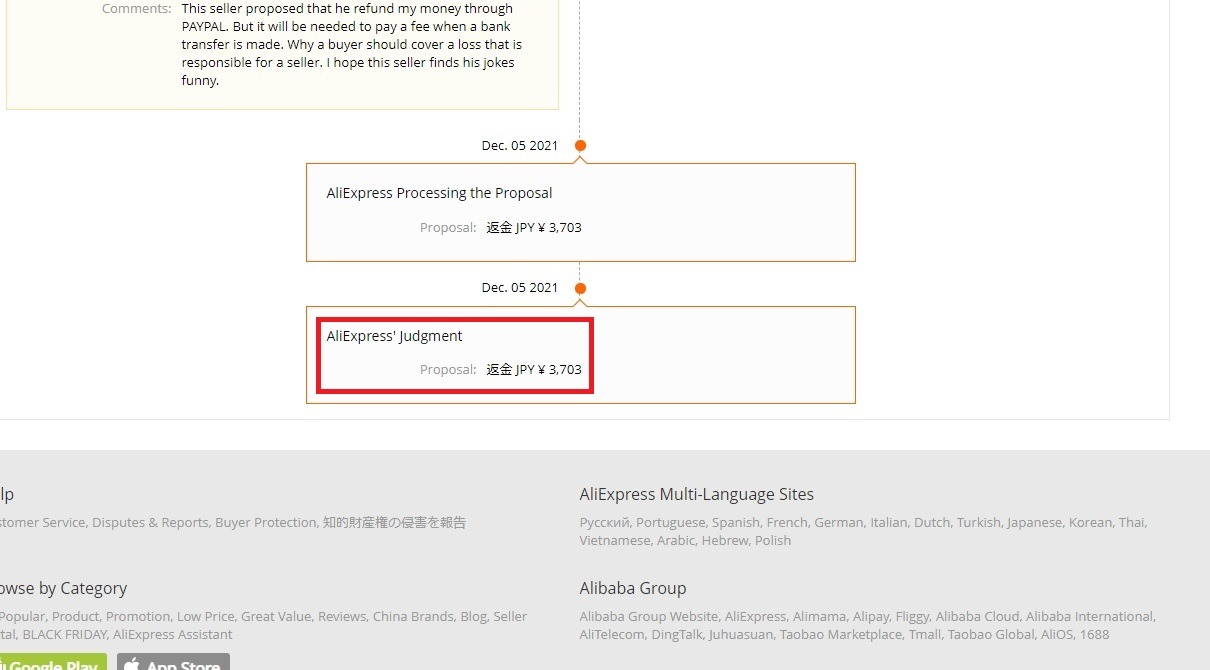Open the 知的財産権の侵害を報告 link
Screen dimensions: 1210x670
point(395,522)
